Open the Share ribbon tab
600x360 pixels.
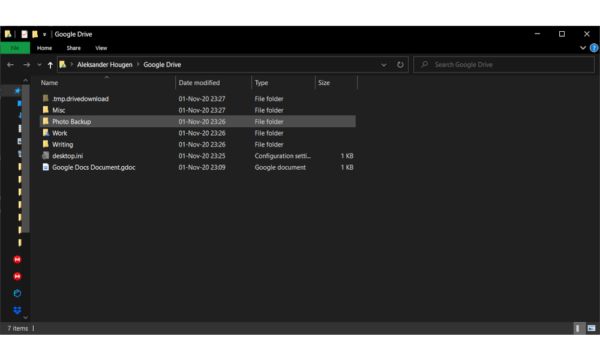(x=73, y=48)
